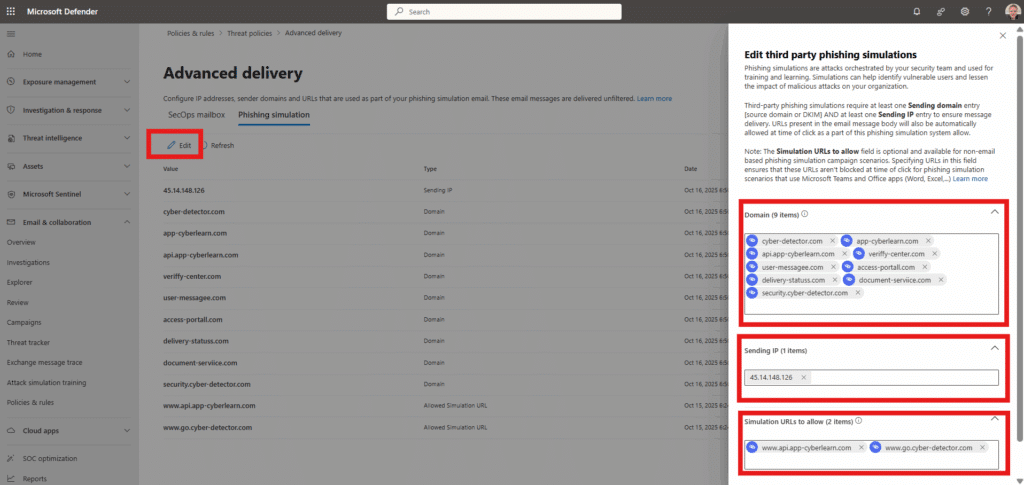Open Attack simulation training
Viewport: 1024px width, 485px height.
[46, 383]
